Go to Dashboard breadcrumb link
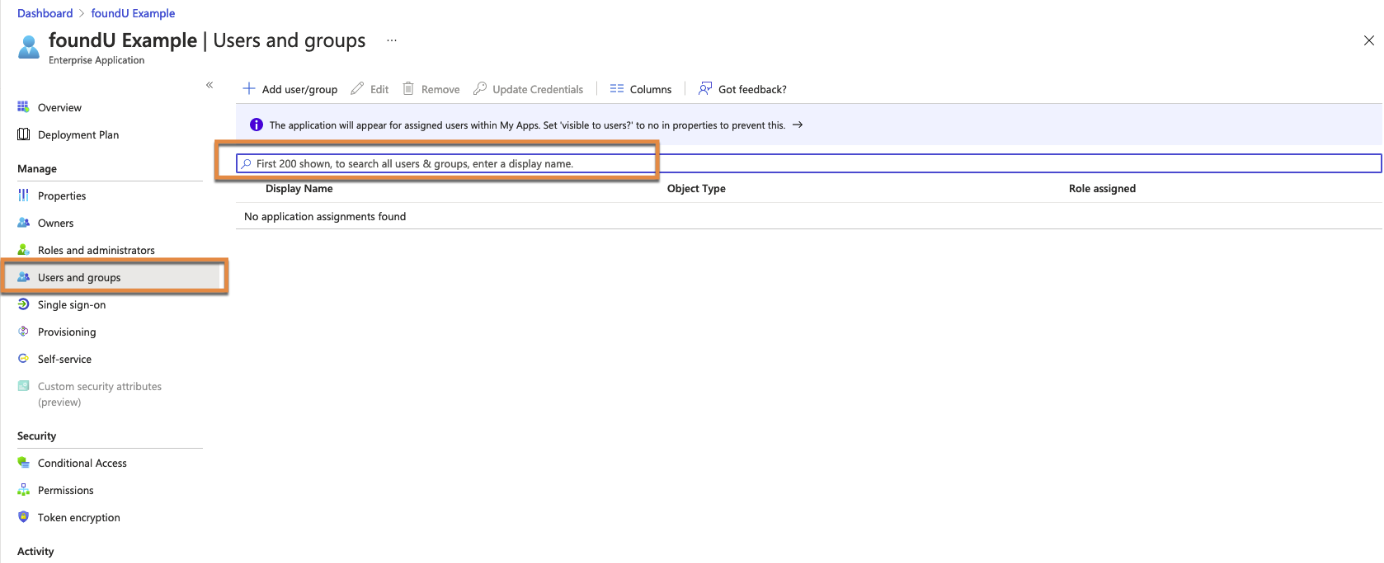Screen dimensions: 1384x563 coord(45,13)
